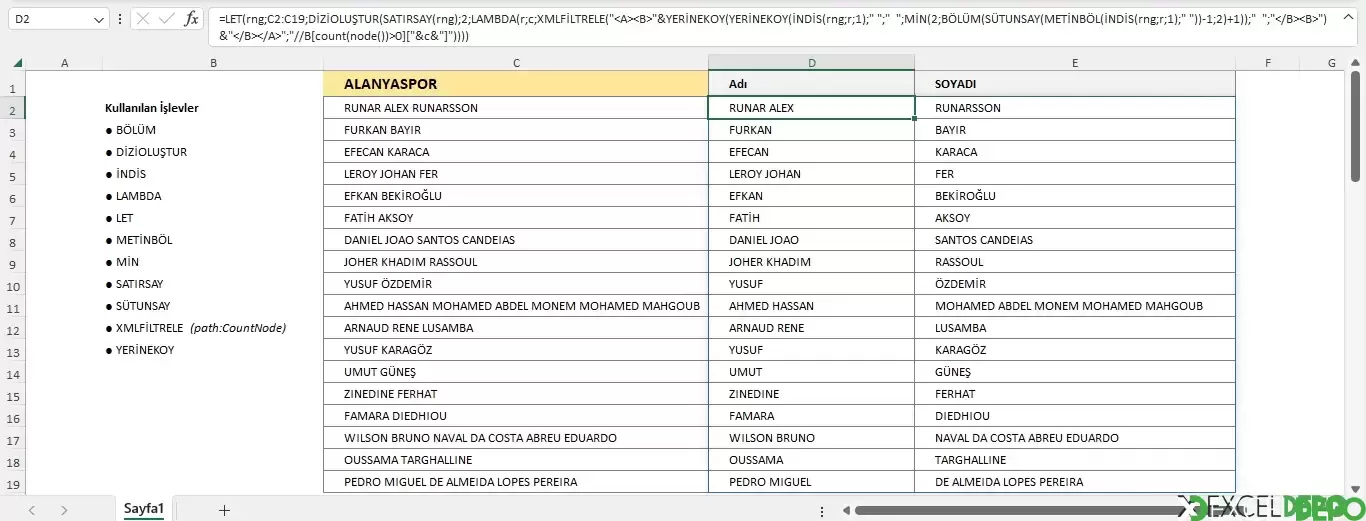
Task: Select the row 1 header
Action: (13, 89)
